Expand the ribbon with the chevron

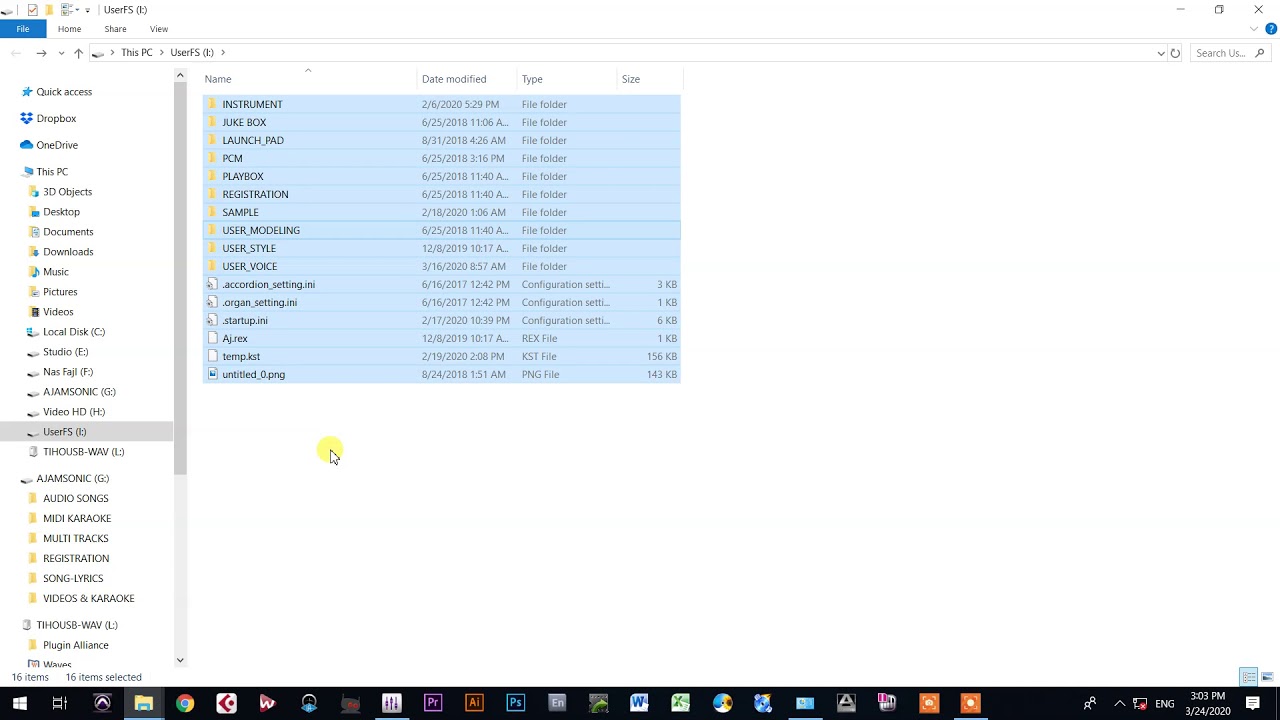(x=1254, y=29)
